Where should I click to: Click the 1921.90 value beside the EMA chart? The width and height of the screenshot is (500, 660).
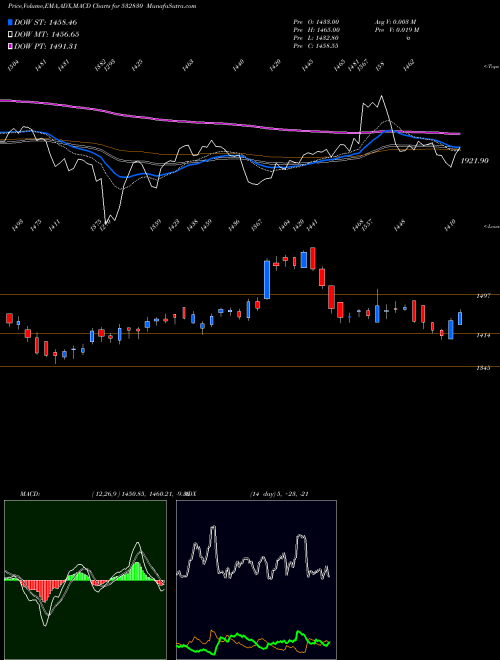(475, 161)
